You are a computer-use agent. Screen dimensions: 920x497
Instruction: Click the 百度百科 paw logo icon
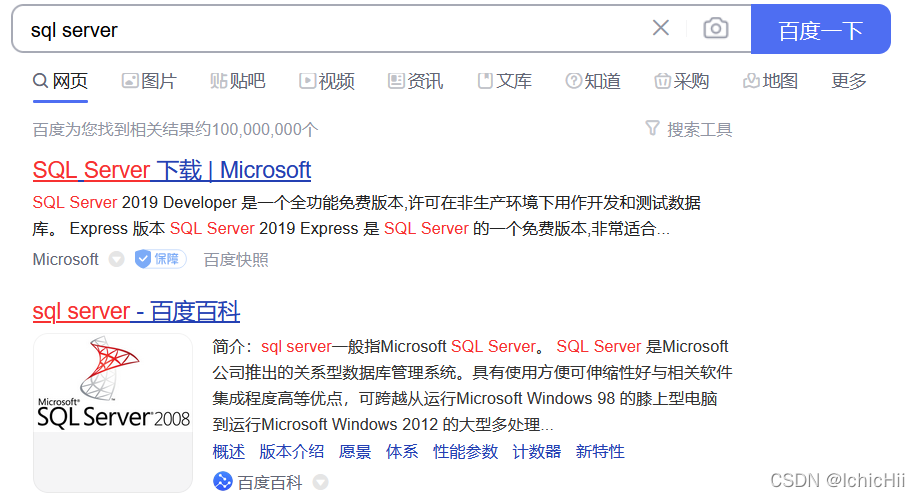tap(222, 481)
